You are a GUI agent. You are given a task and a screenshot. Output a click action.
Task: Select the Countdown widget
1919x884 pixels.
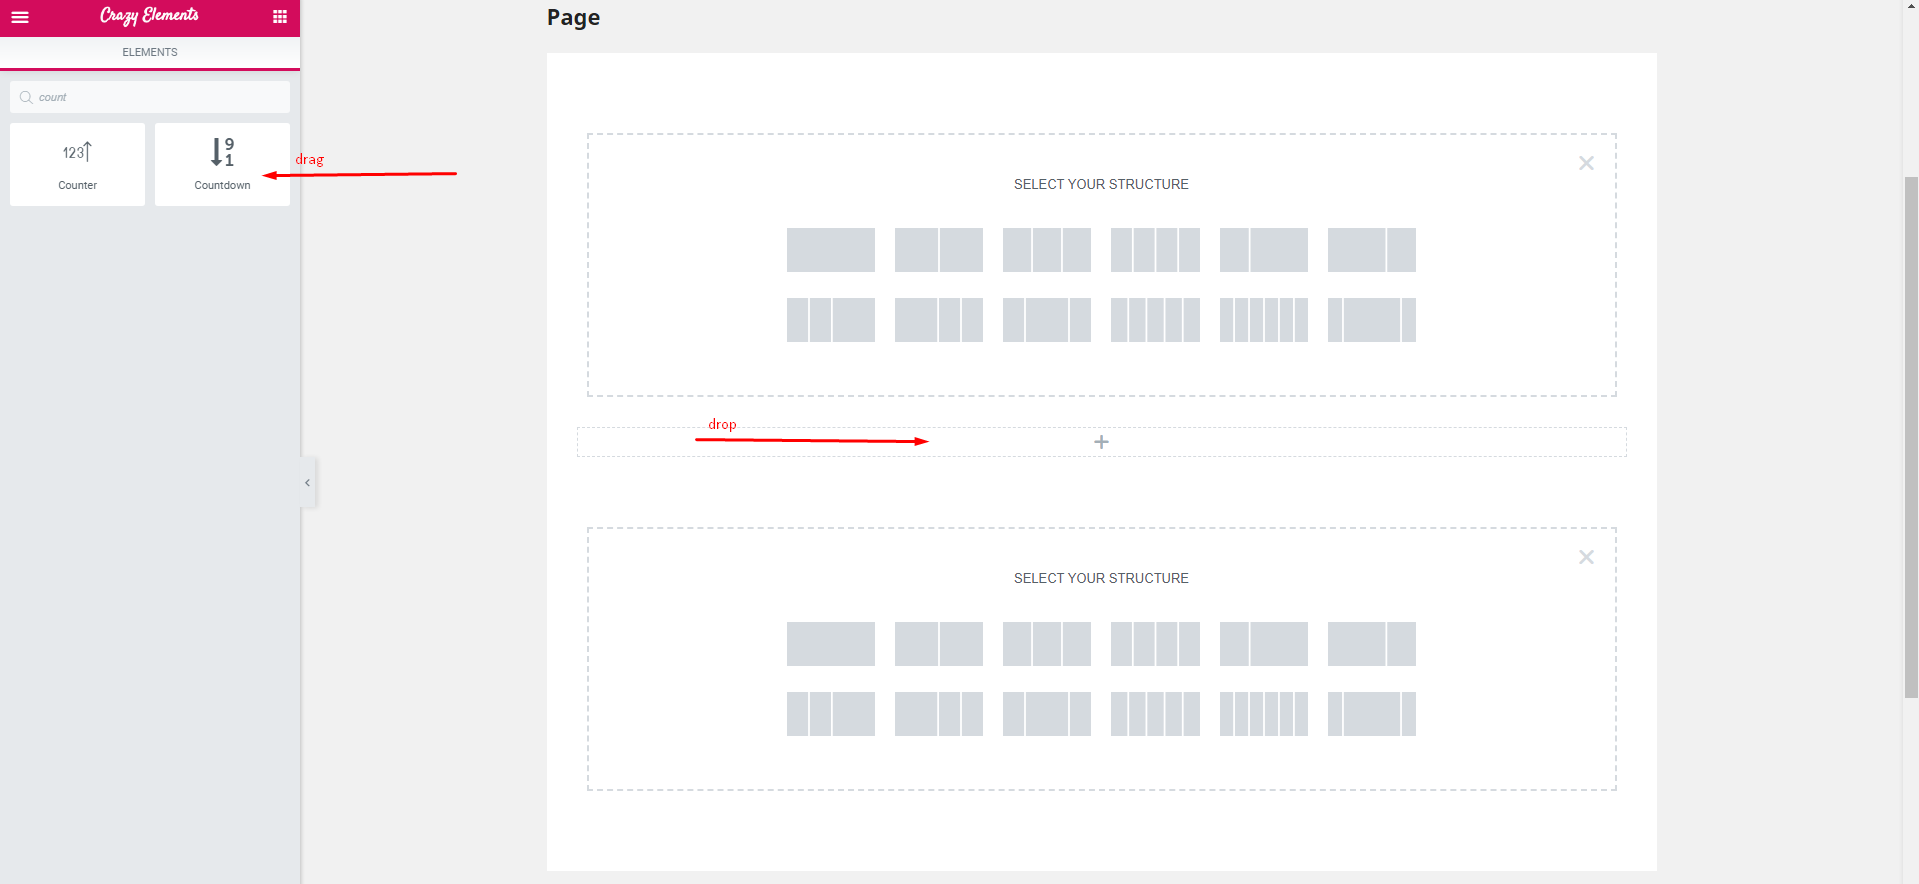click(222, 164)
